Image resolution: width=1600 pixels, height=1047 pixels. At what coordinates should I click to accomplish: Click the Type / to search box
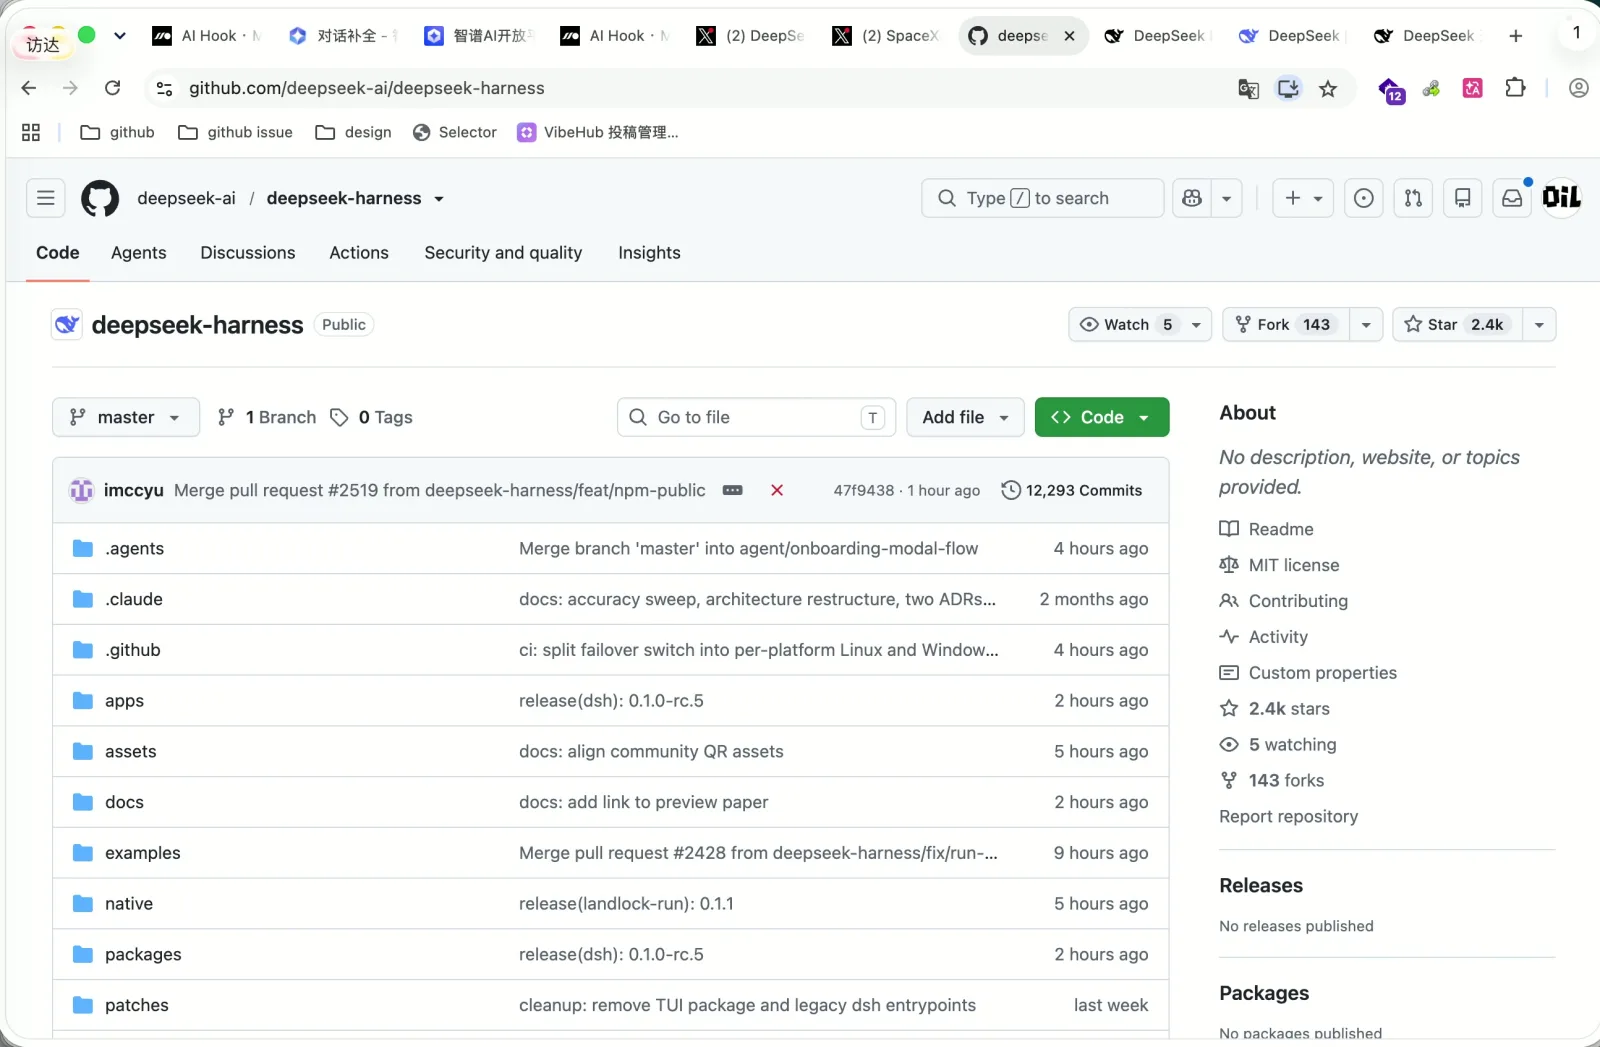point(1043,198)
